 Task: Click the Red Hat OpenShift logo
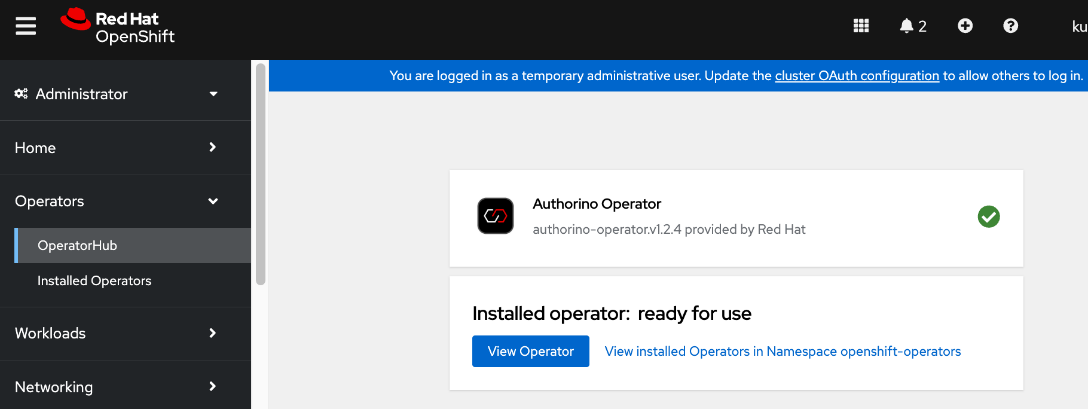(117, 27)
